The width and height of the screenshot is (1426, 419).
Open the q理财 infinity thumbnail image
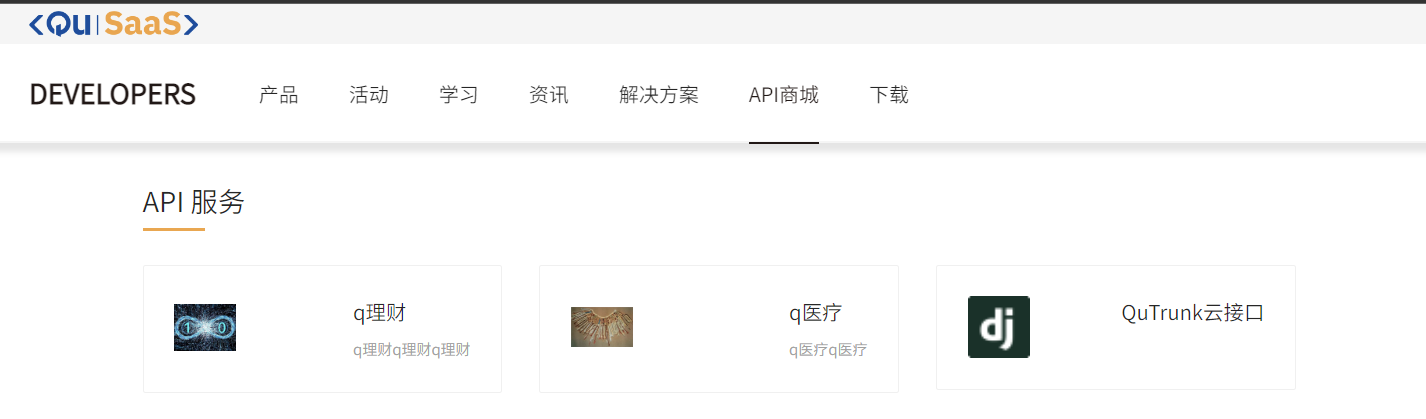(x=205, y=327)
